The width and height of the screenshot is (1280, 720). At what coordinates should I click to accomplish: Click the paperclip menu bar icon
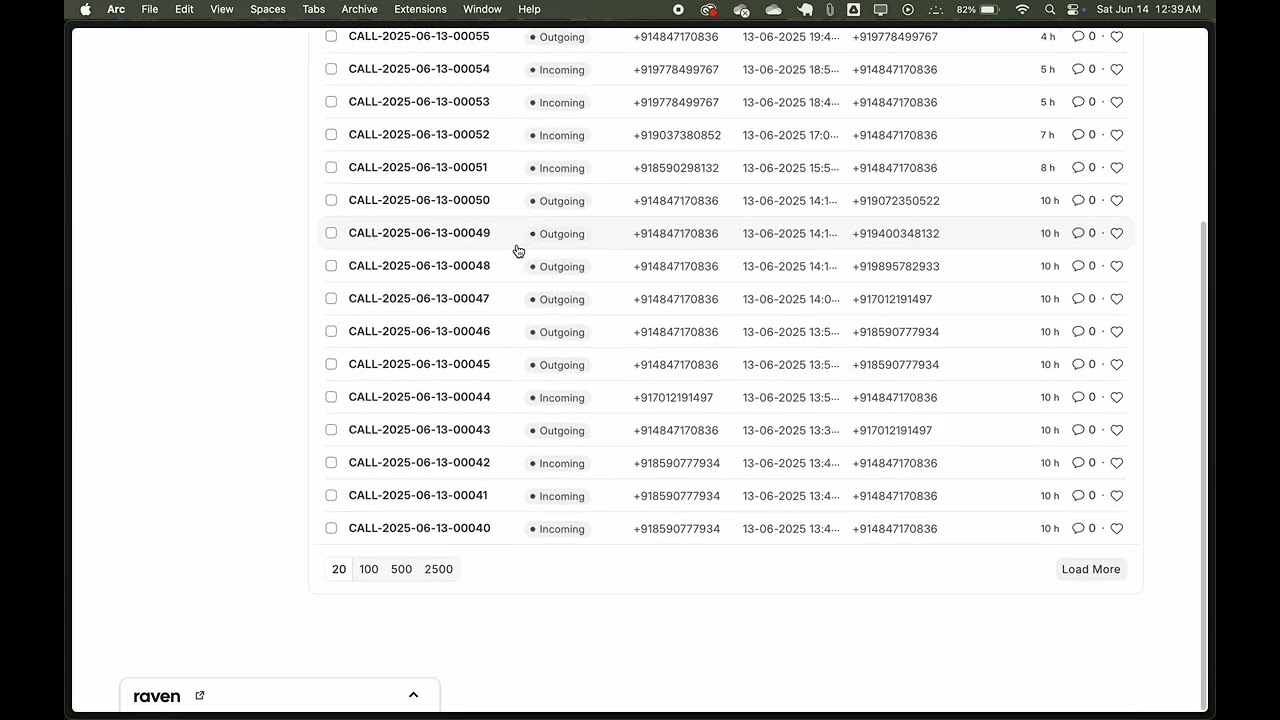(x=830, y=9)
